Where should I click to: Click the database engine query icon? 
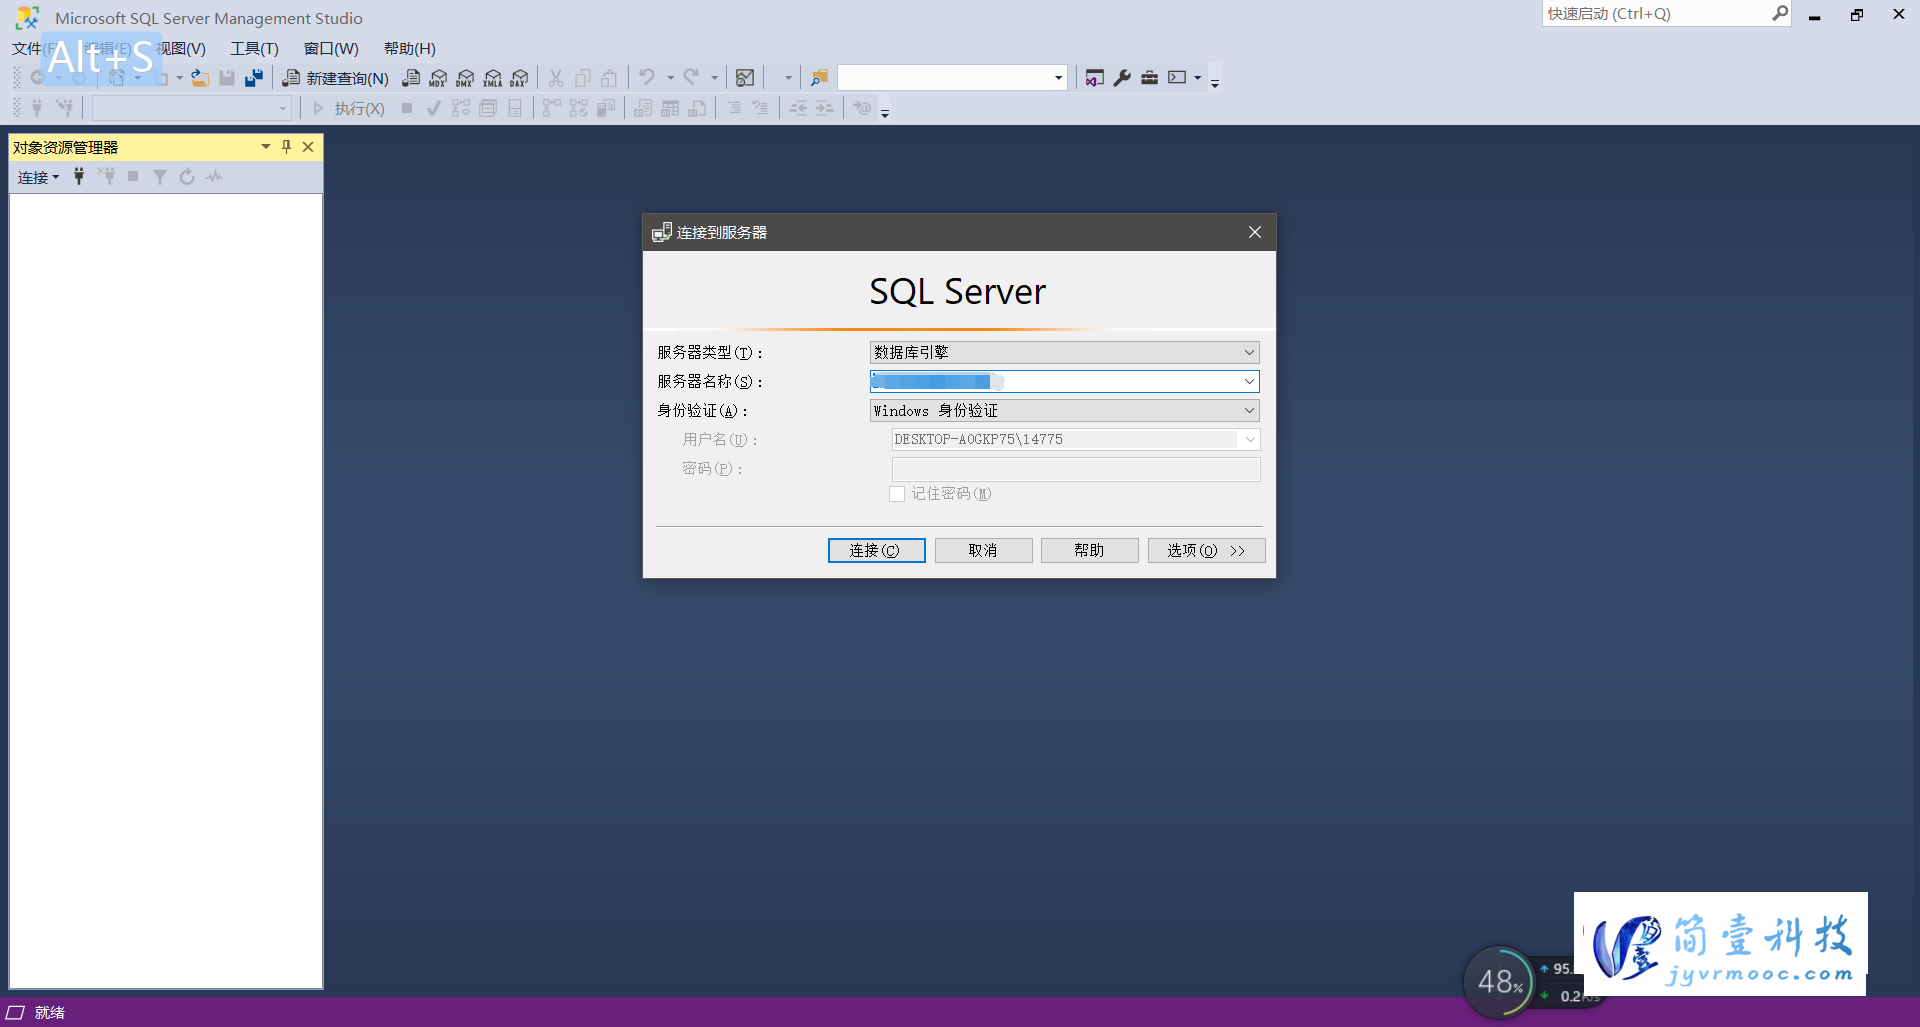(x=411, y=78)
